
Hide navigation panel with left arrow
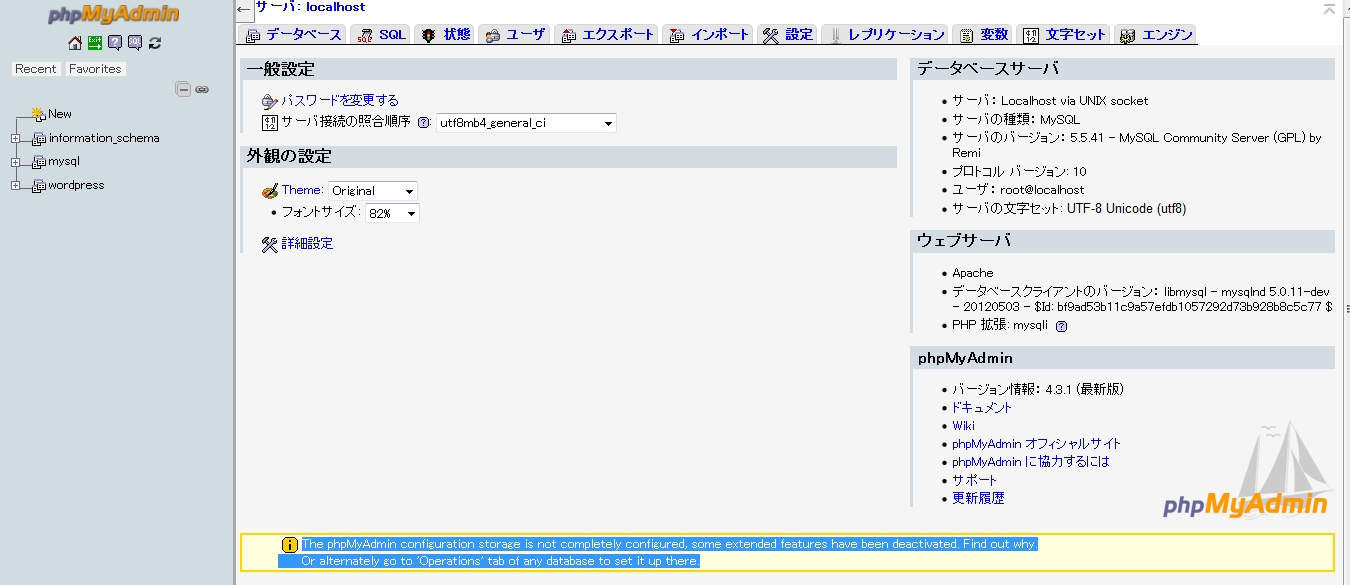243,9
